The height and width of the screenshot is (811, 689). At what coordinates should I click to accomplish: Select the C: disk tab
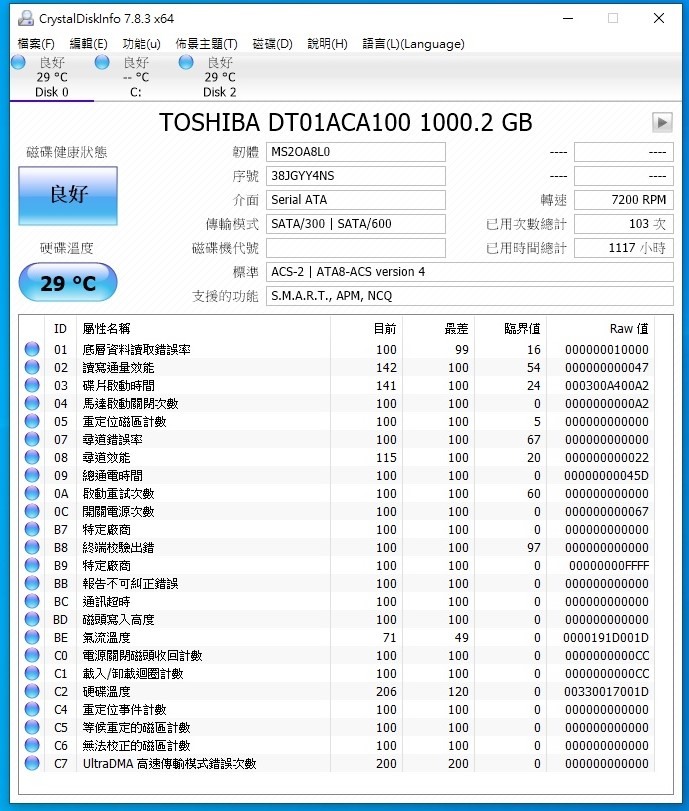136,77
